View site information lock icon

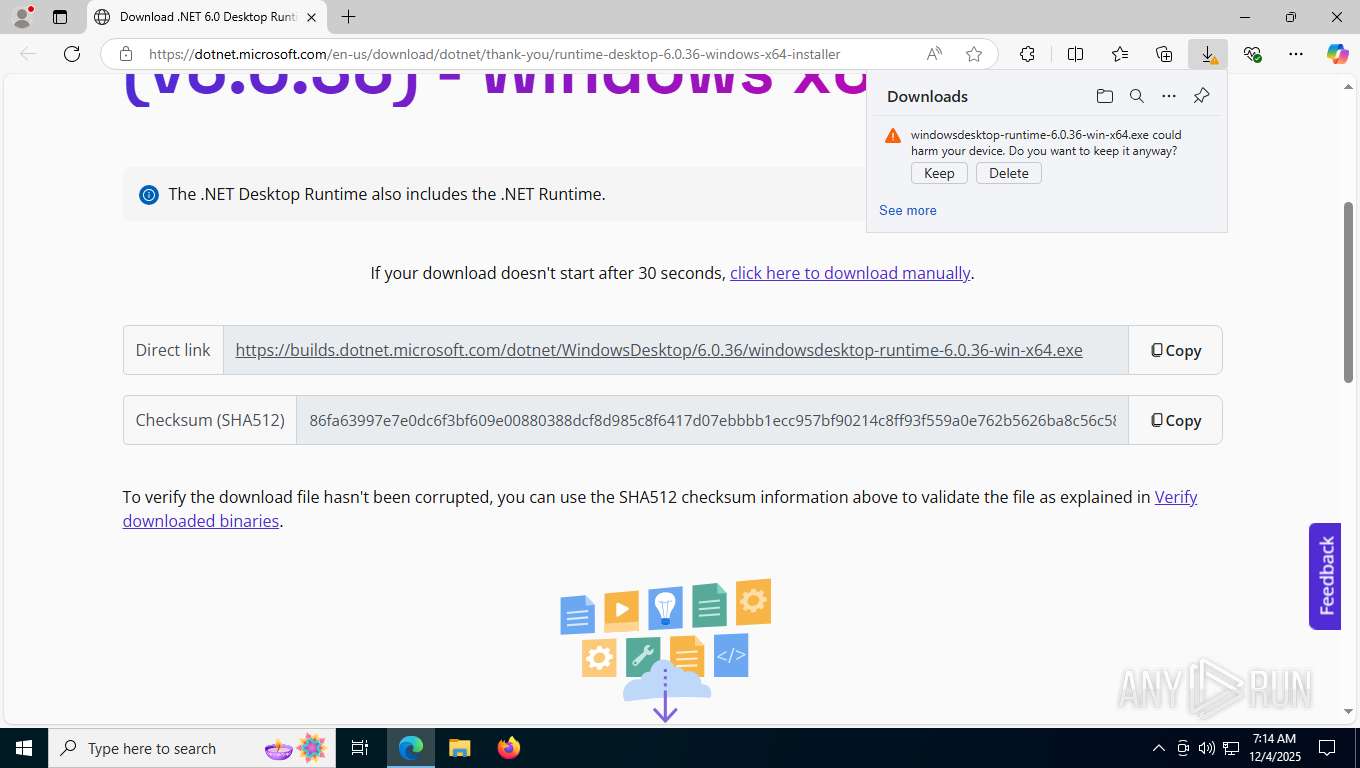point(126,54)
